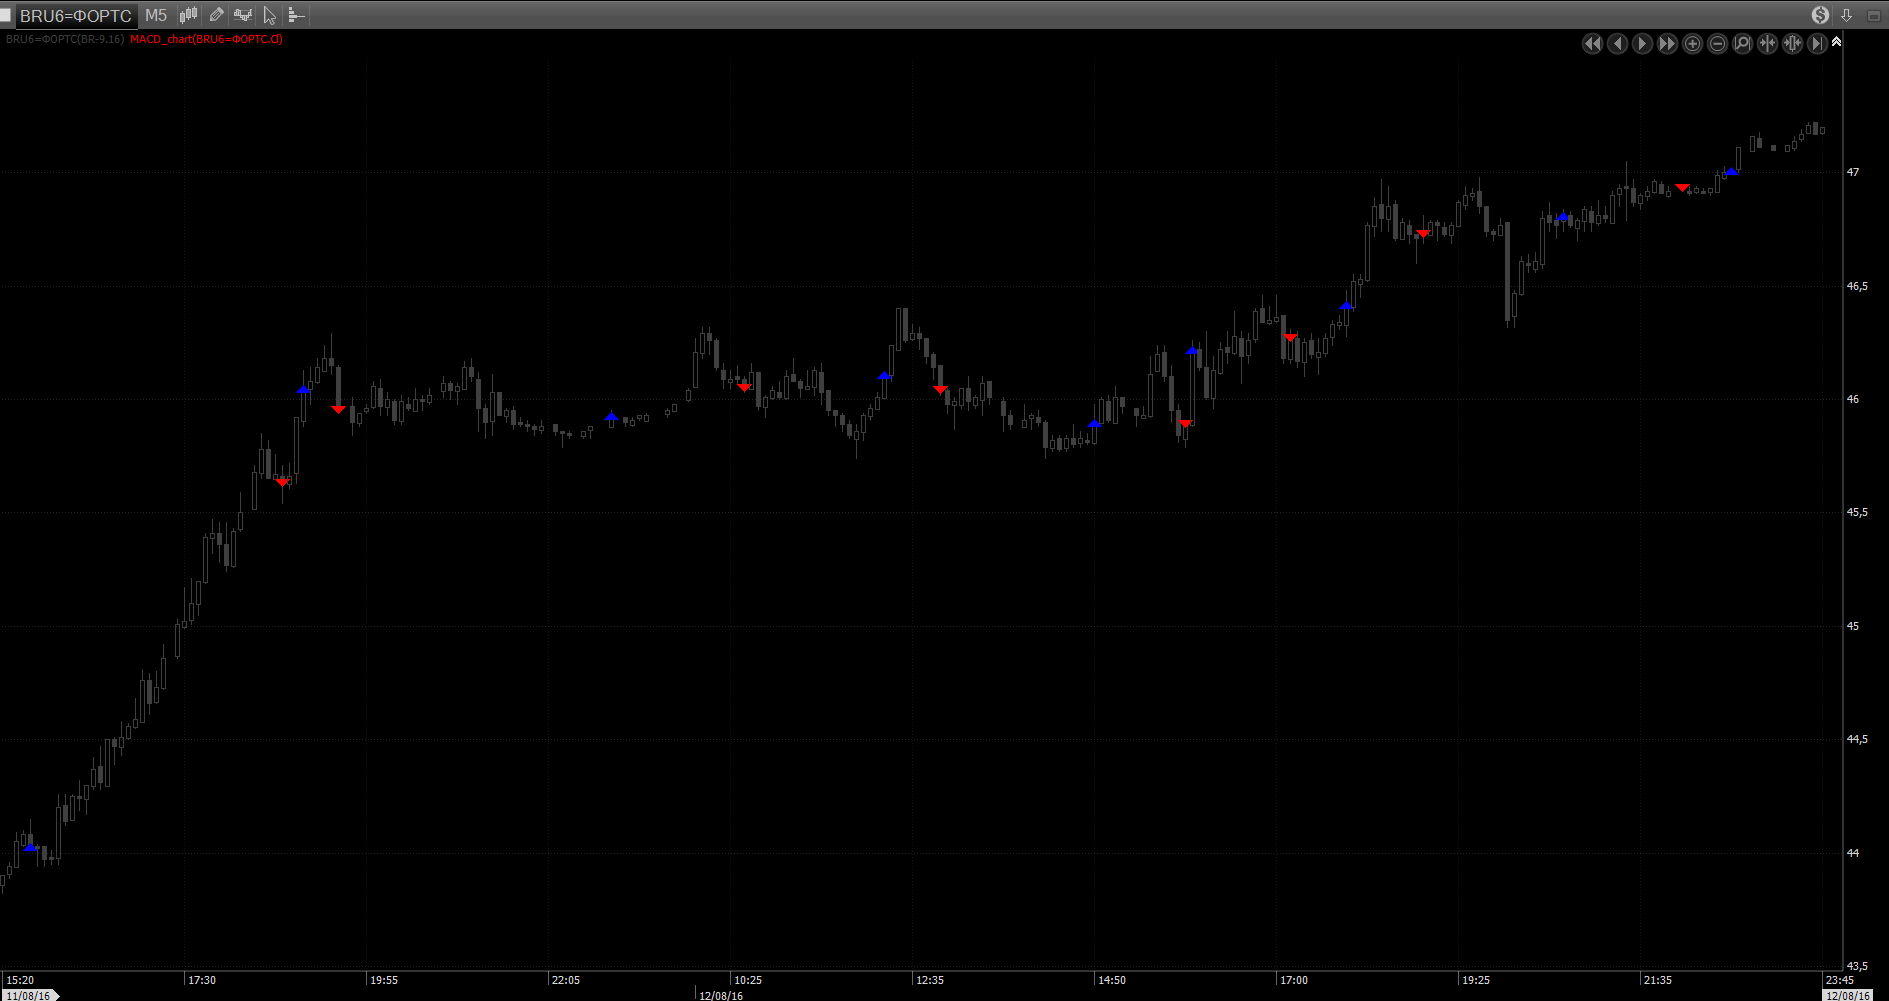Open the M5 timeframe selector

tap(156, 15)
